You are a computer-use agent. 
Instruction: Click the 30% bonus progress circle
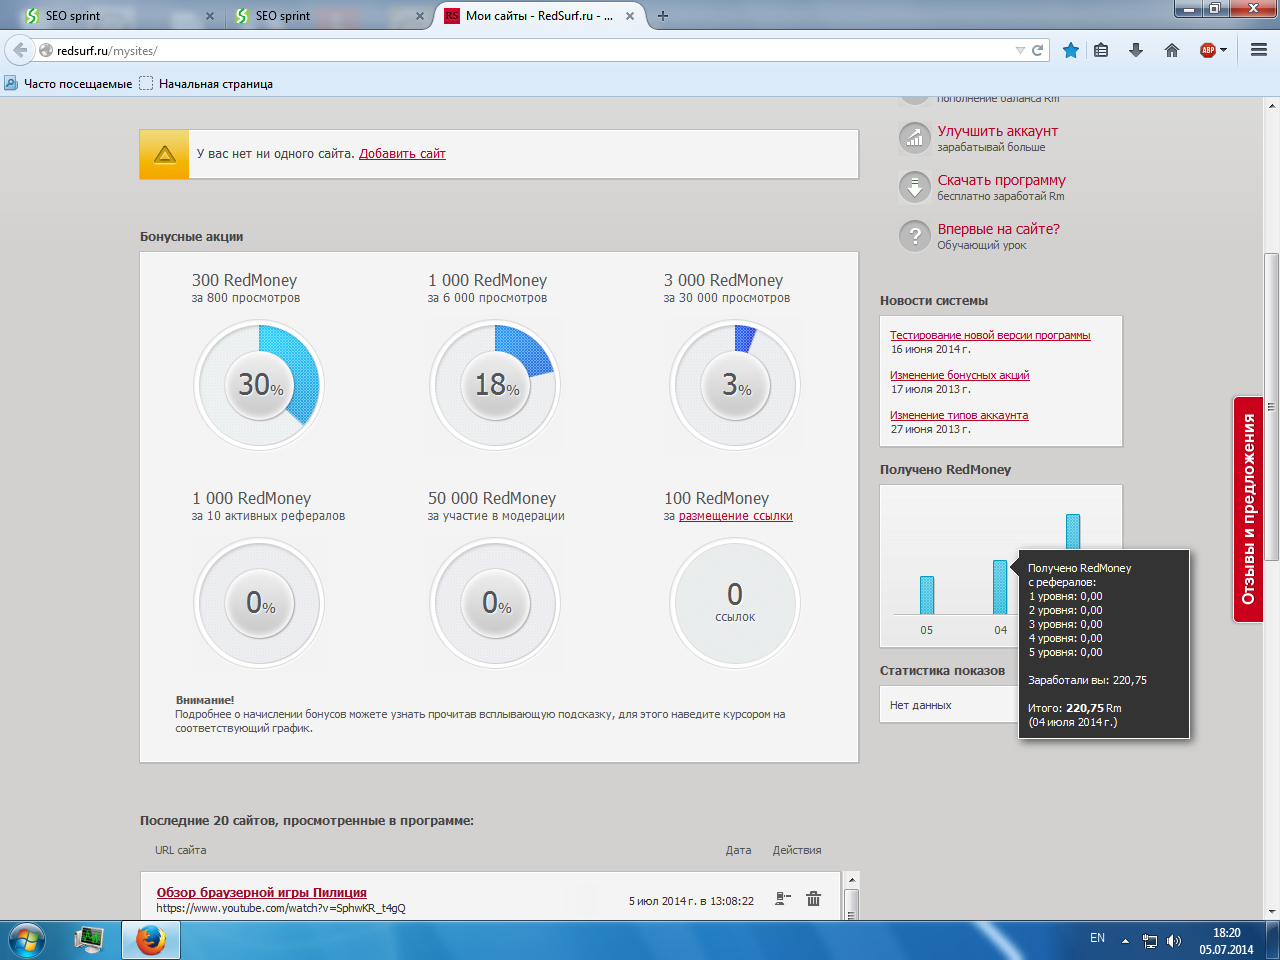[x=259, y=385]
